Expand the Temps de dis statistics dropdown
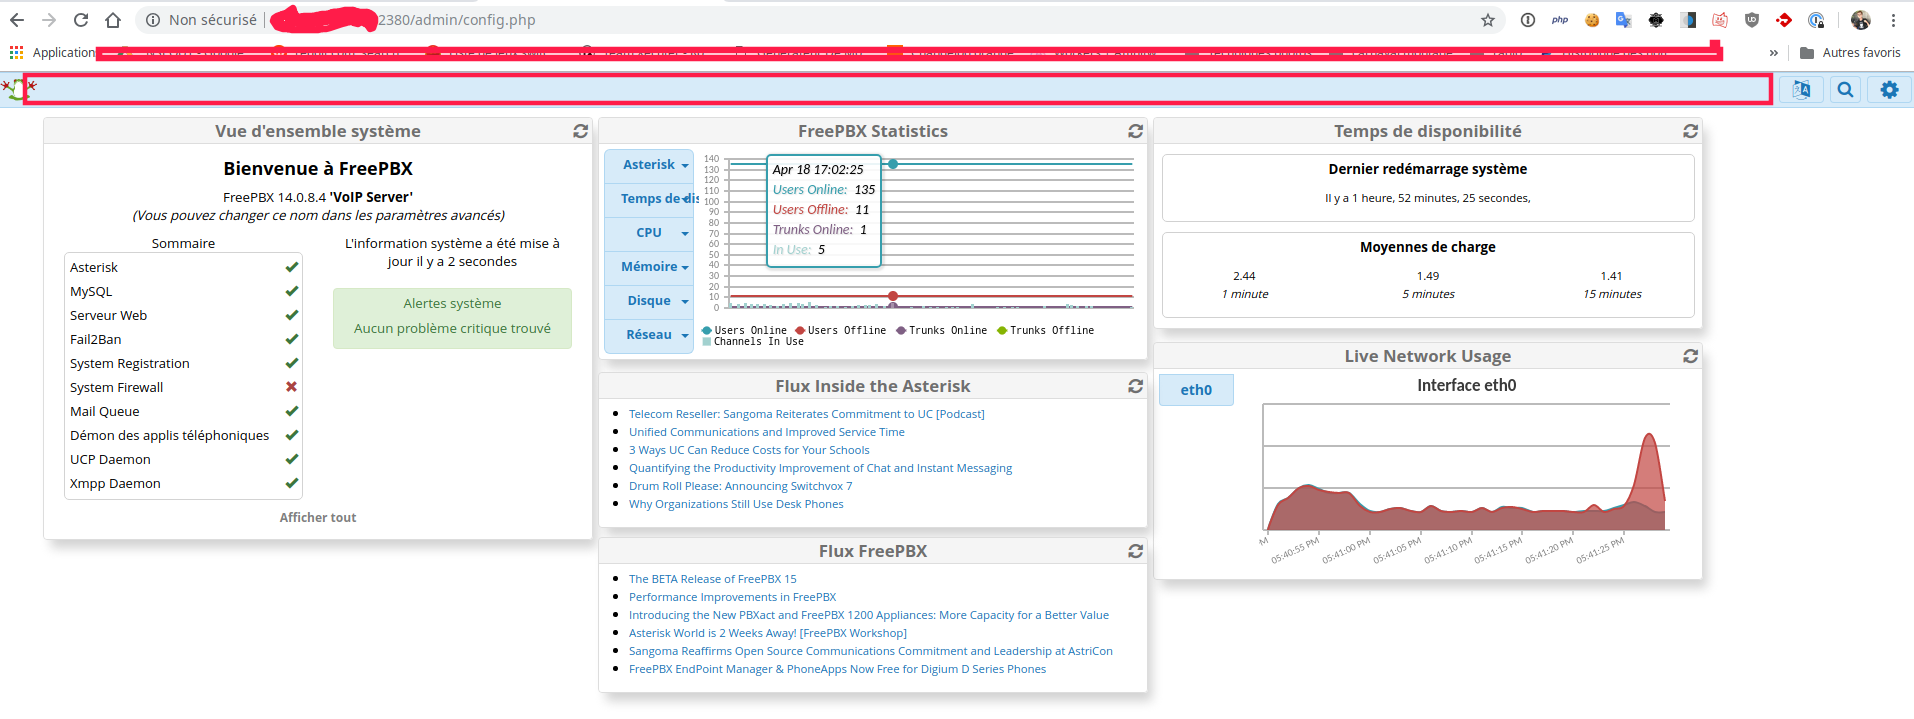 (x=649, y=199)
